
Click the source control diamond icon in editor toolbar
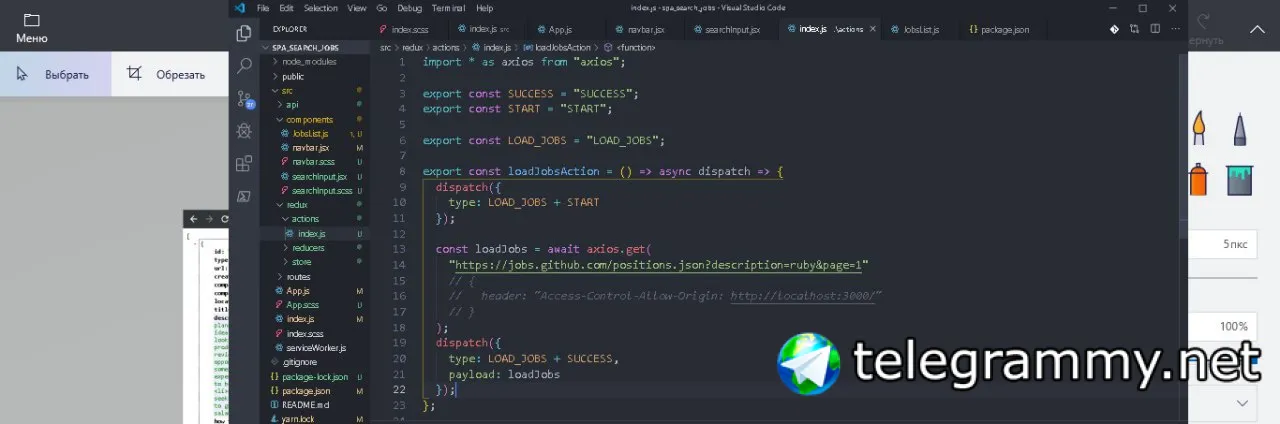[x=1114, y=30]
